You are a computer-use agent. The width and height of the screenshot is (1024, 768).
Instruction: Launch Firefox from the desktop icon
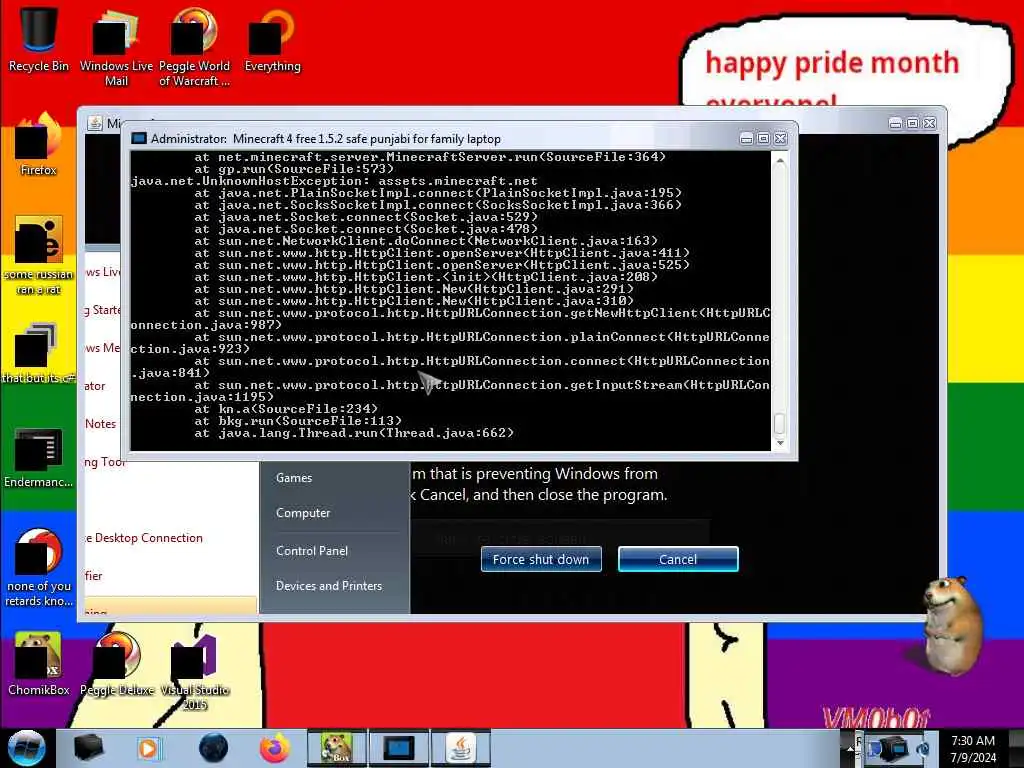coord(39,144)
